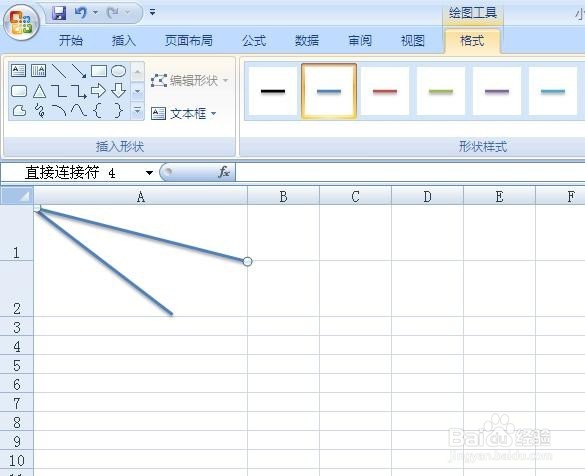This screenshot has height=476, width=585.
Task: Select the 格式 drawing tools tab
Action: (472, 41)
